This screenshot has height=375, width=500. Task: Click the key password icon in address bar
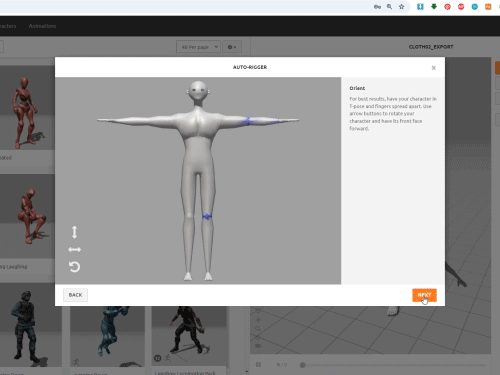click(x=377, y=7)
